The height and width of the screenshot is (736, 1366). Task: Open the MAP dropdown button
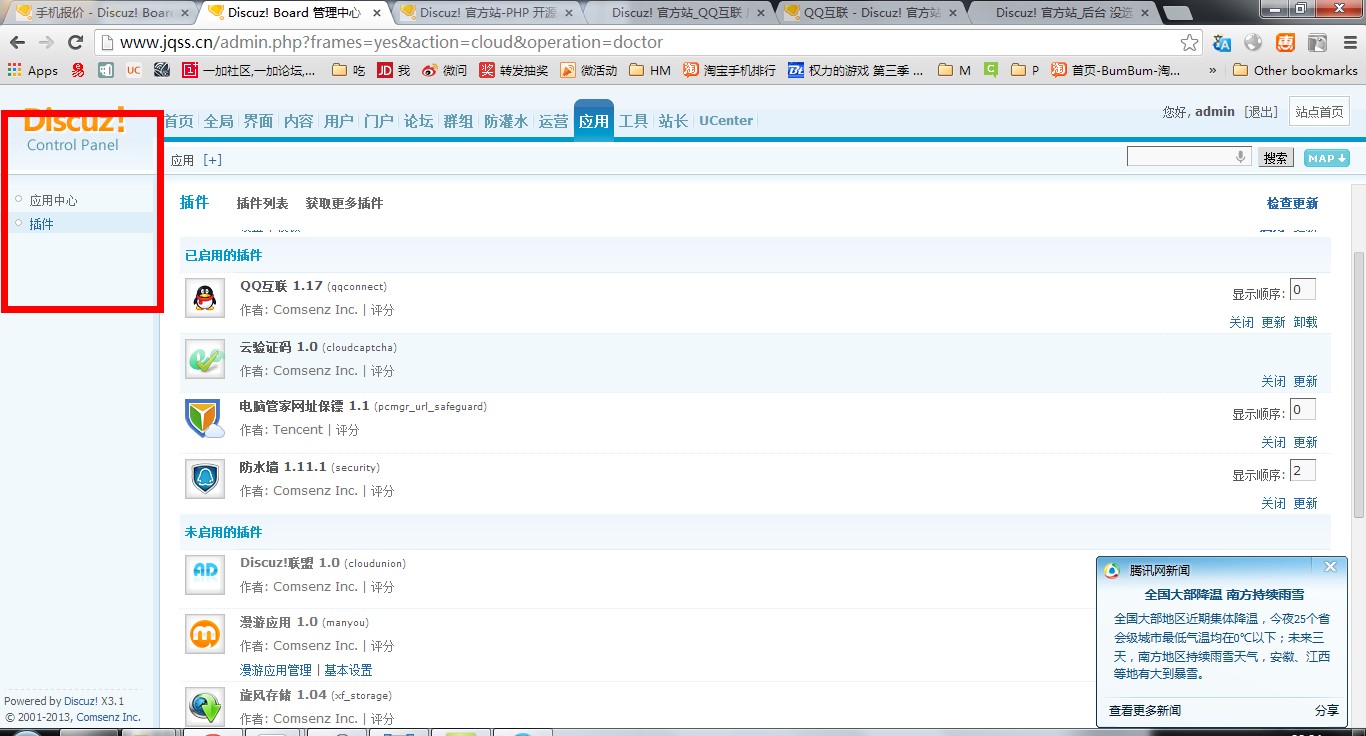pyautogui.click(x=1327, y=158)
